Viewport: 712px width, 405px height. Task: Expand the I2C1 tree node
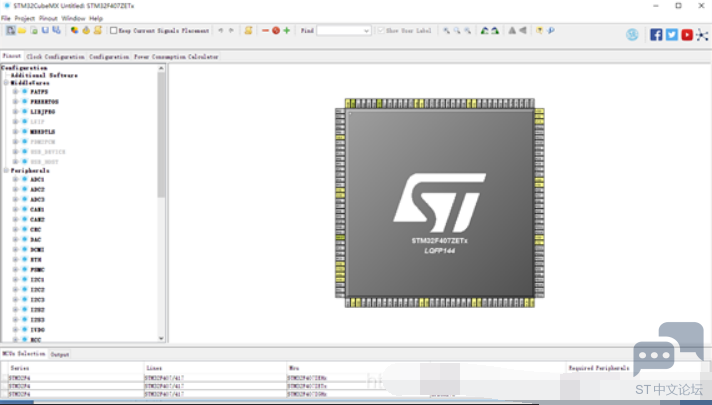click(x=15, y=280)
